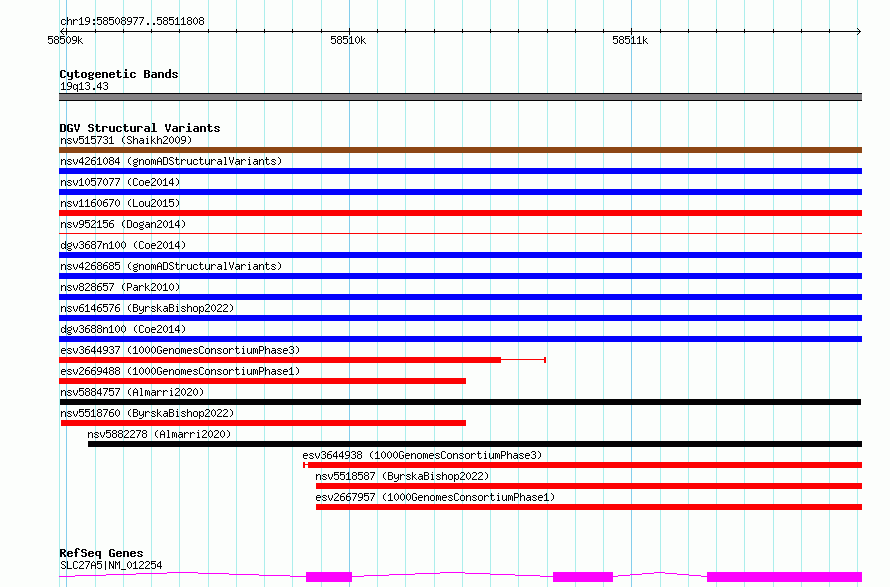Open nsv1160670 (Lou2015) variant label

click(x=120, y=203)
